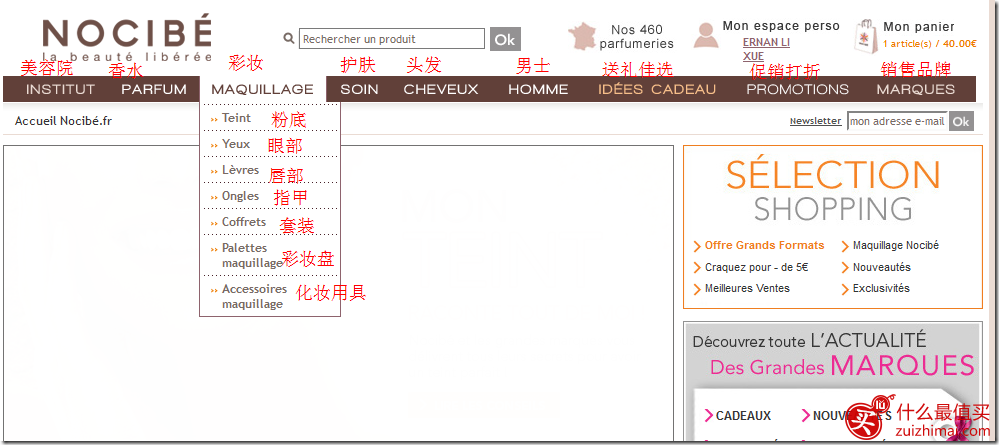Open Nos 460 parfumeries
This screenshot has width=999, height=445.
coord(636,37)
